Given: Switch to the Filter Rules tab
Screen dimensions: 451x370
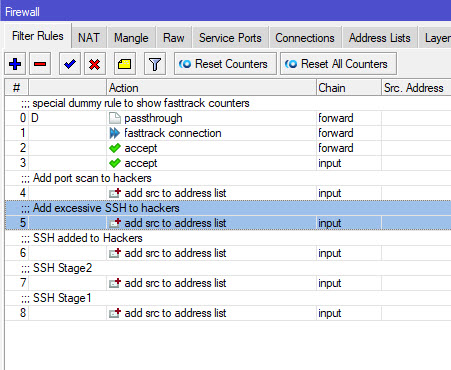Looking at the screenshot, I should (x=38, y=36).
